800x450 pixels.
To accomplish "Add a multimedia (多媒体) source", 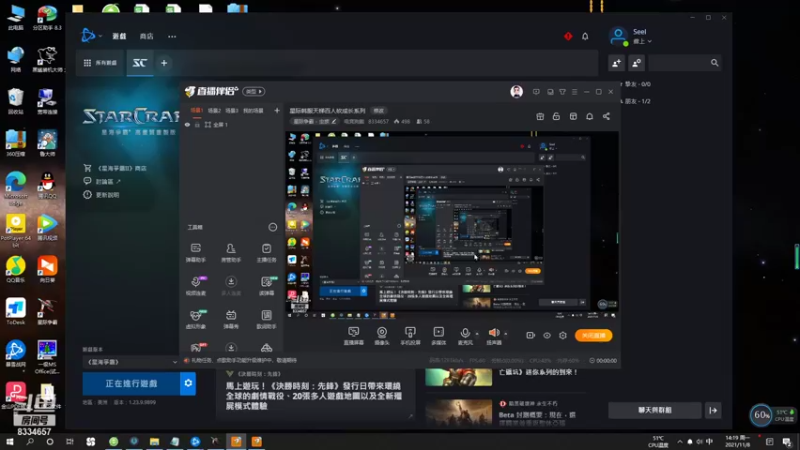I will click(x=438, y=336).
